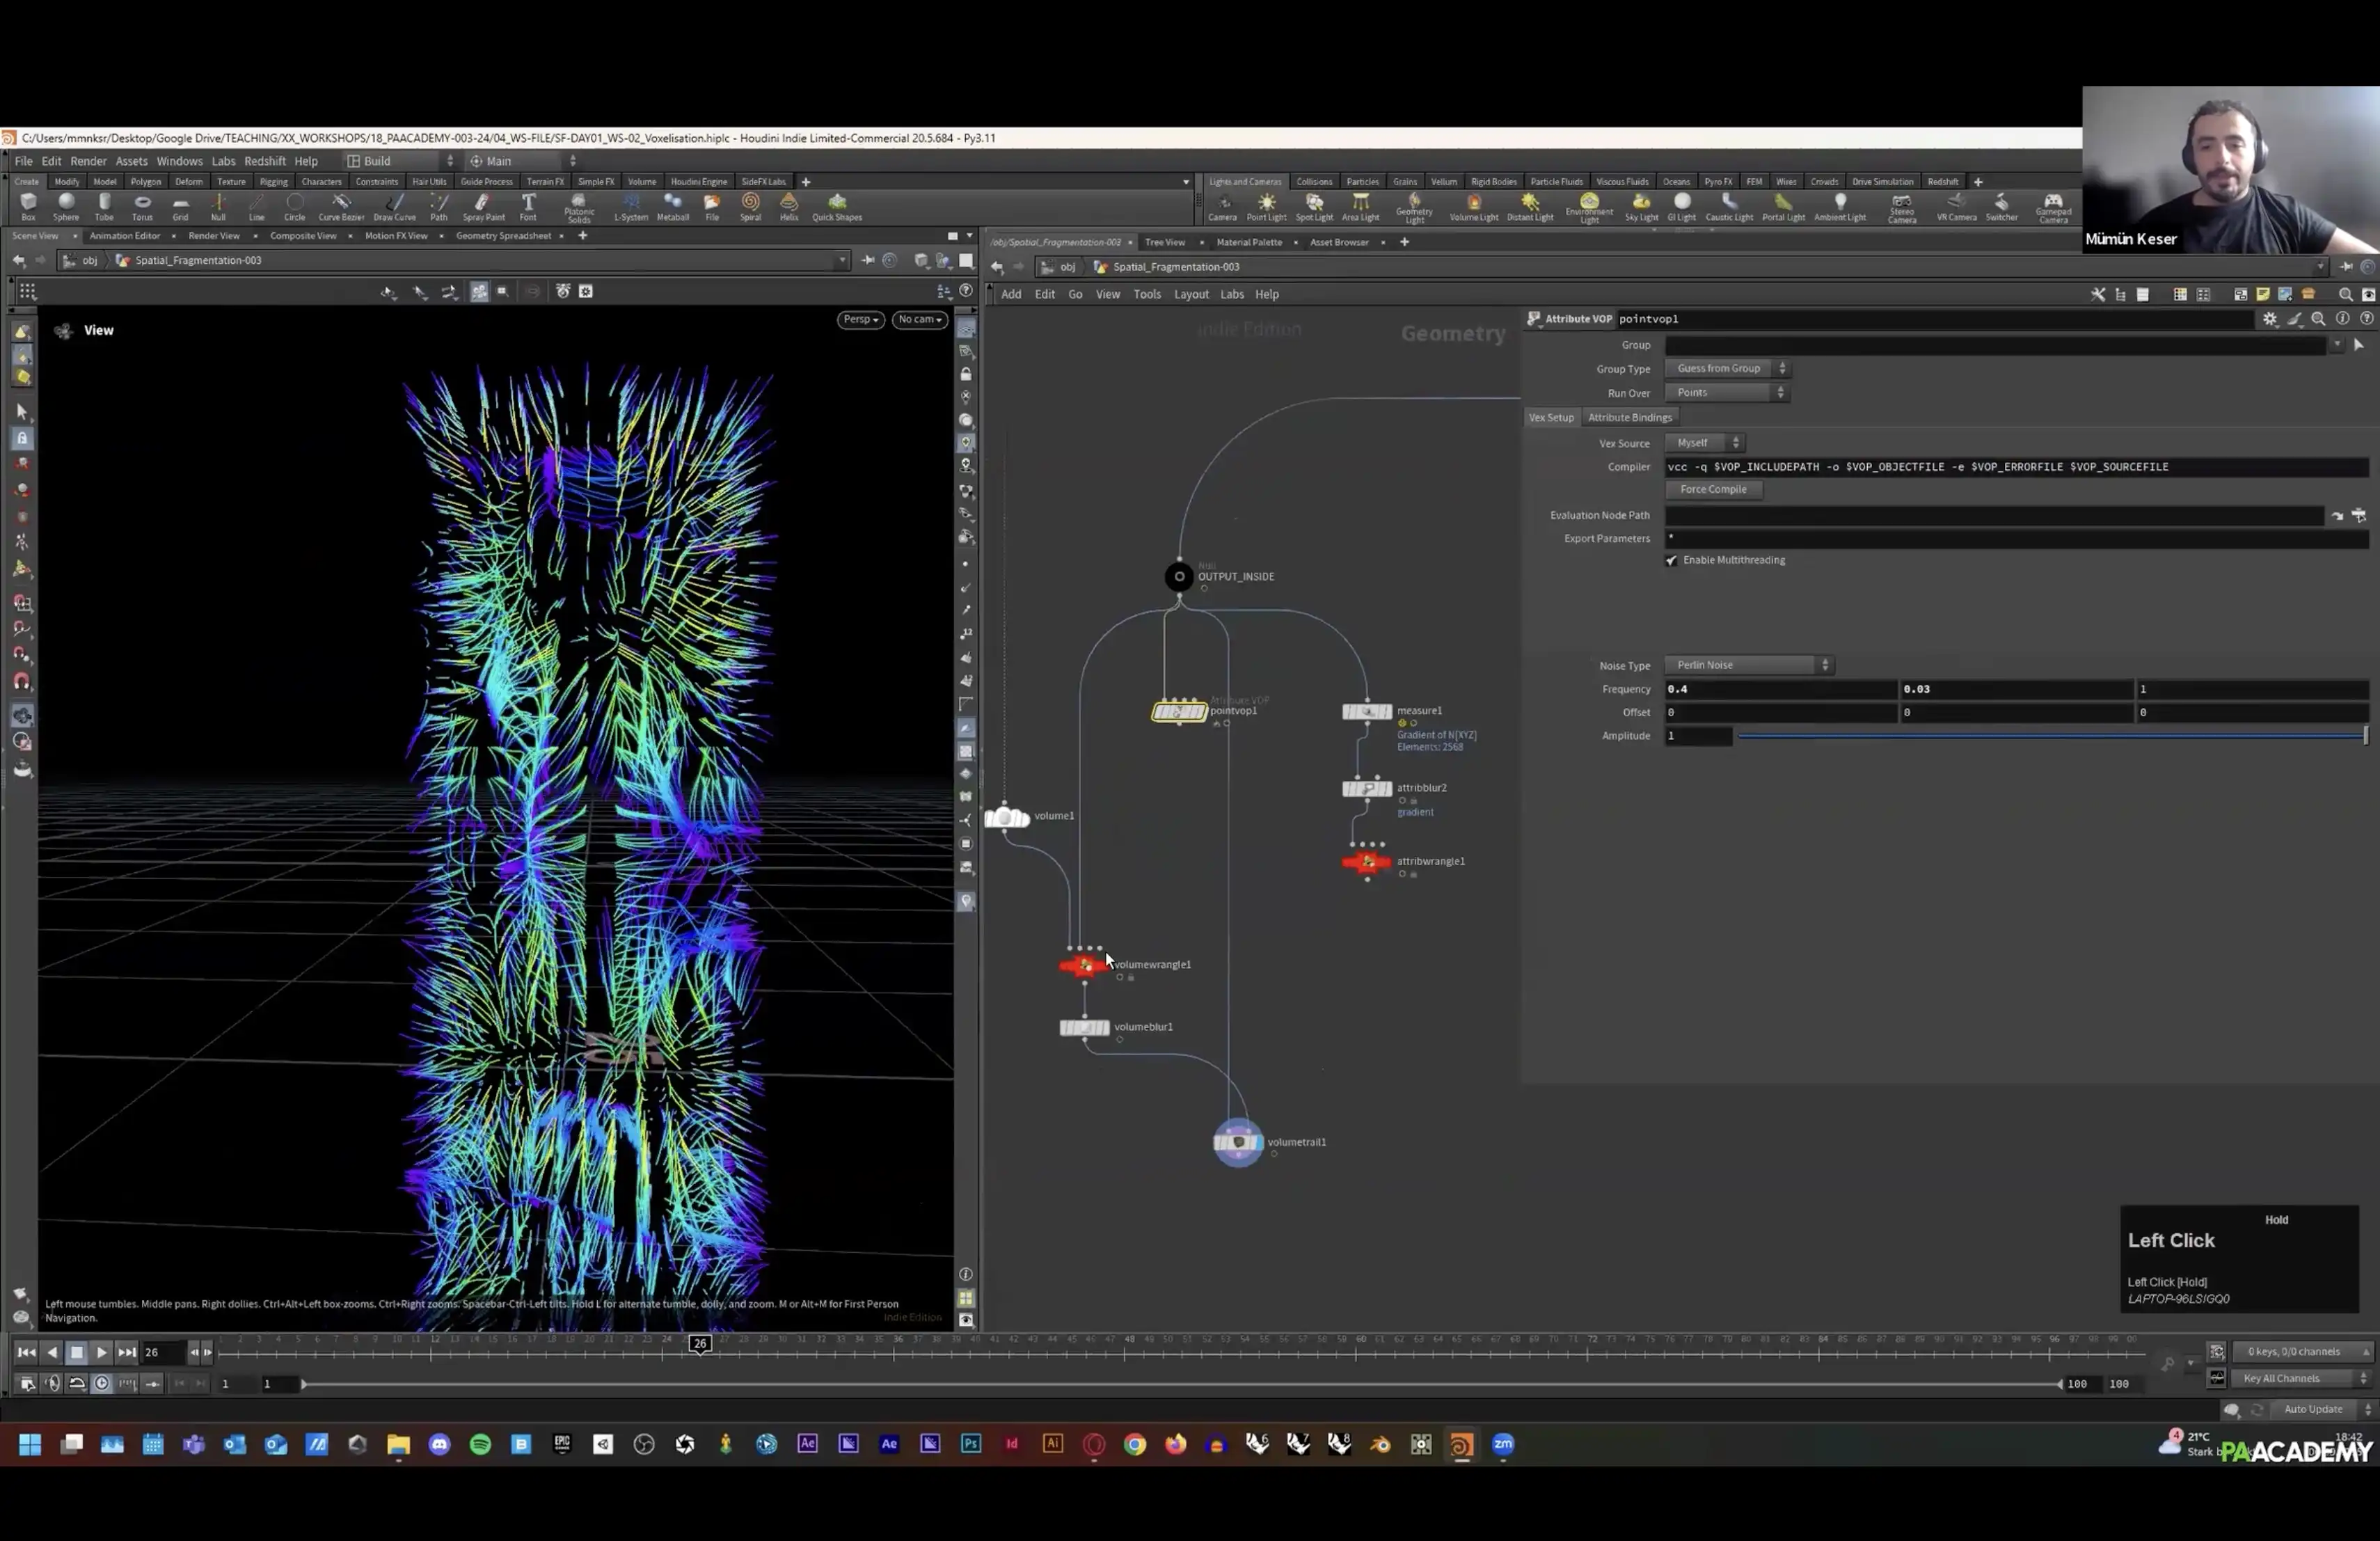
Task: Open the Redshift menu
Action: pyautogui.click(x=265, y=161)
